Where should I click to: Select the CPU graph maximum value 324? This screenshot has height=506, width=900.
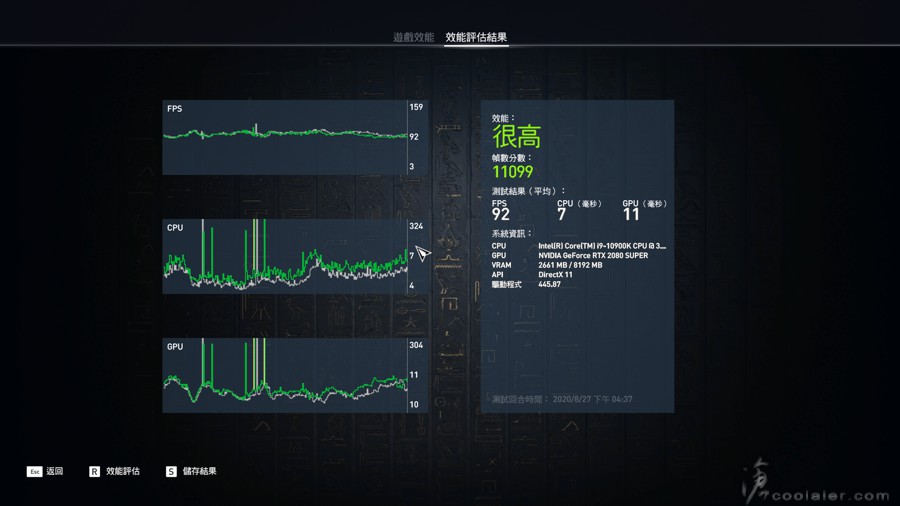(x=416, y=226)
